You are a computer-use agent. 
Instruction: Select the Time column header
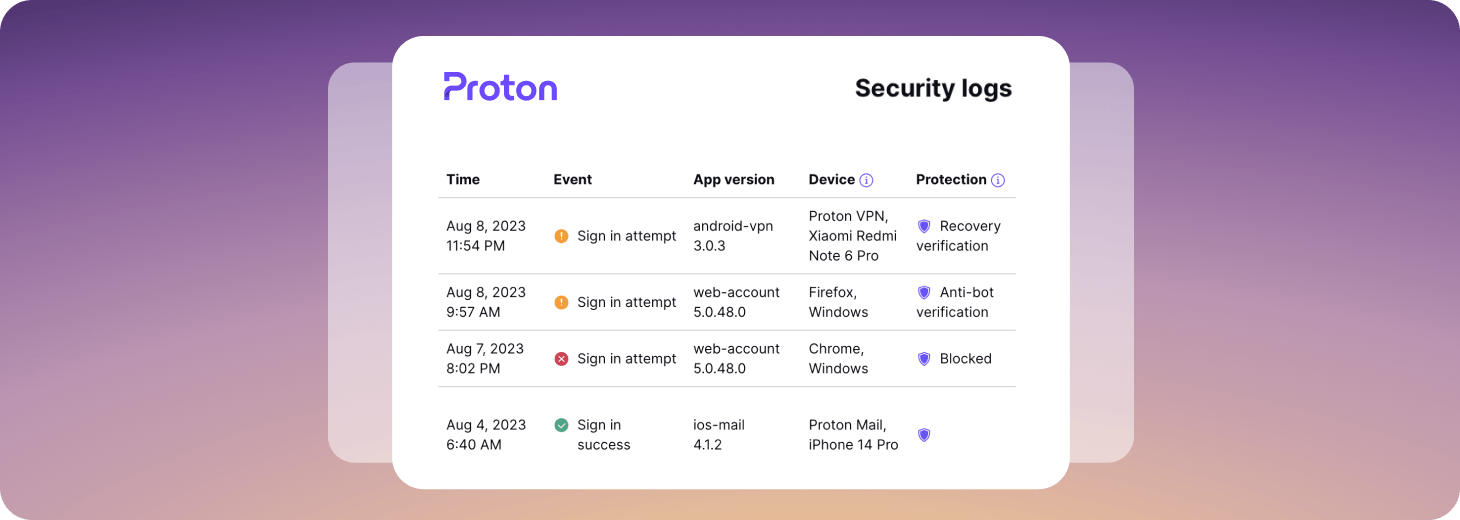pyautogui.click(x=463, y=180)
